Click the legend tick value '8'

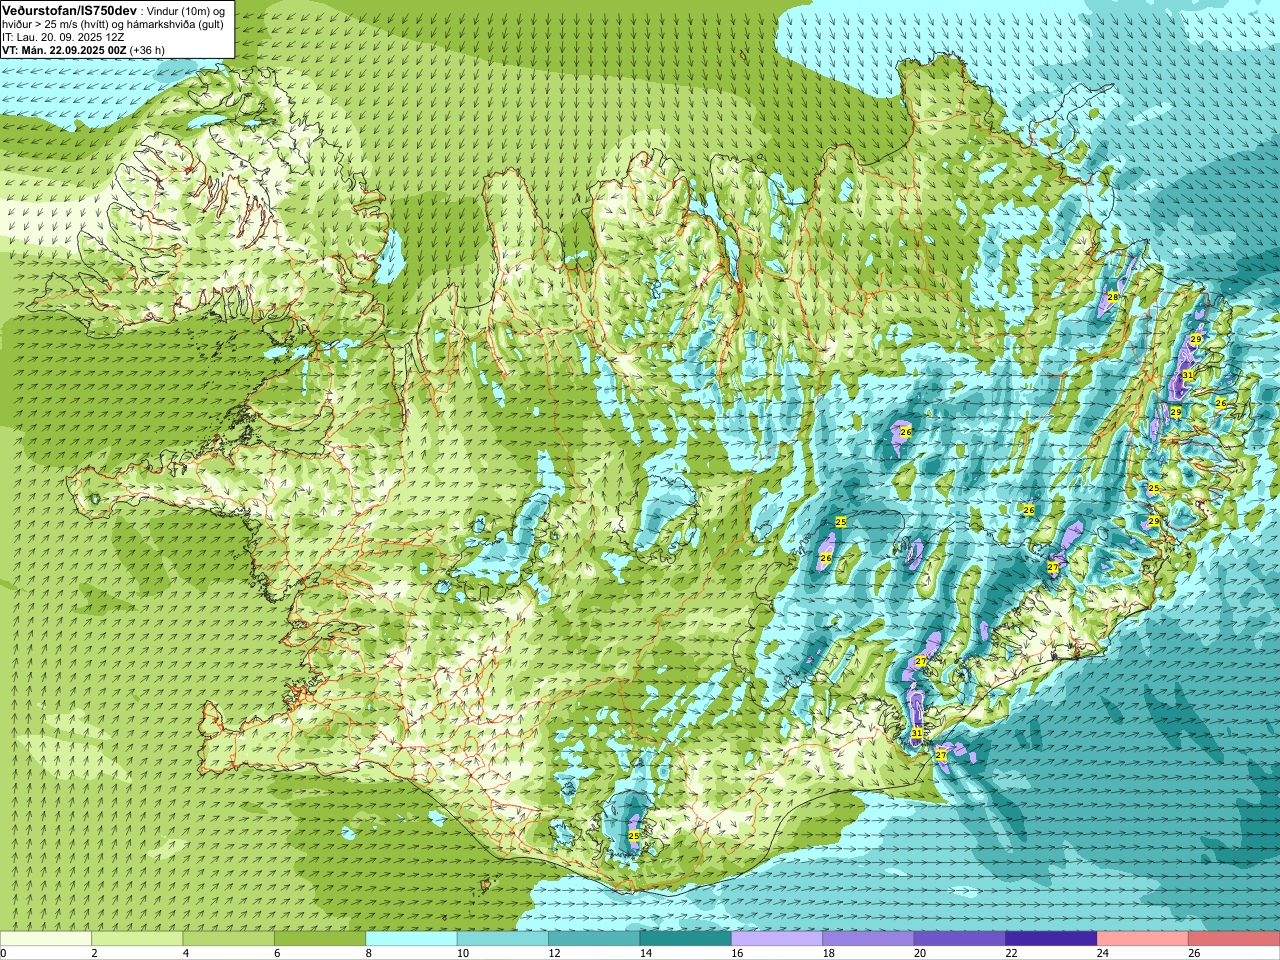[368, 953]
